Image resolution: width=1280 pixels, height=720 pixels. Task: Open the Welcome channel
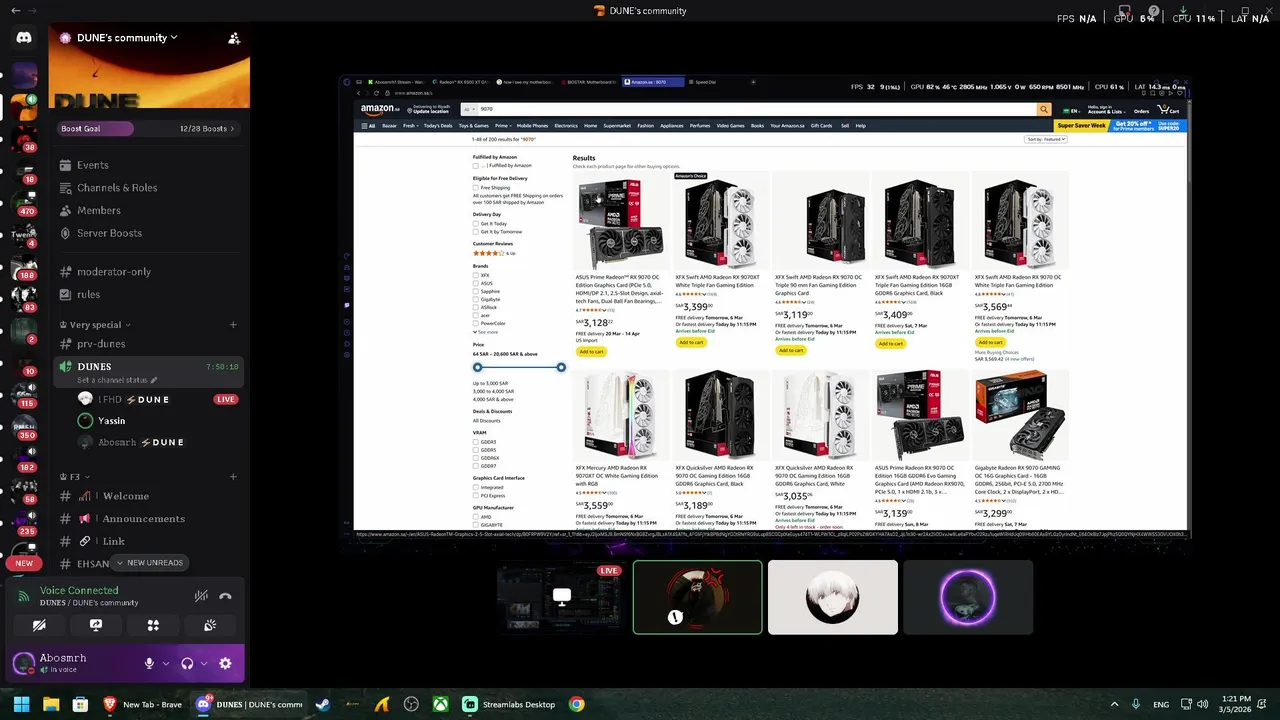coord(149,496)
